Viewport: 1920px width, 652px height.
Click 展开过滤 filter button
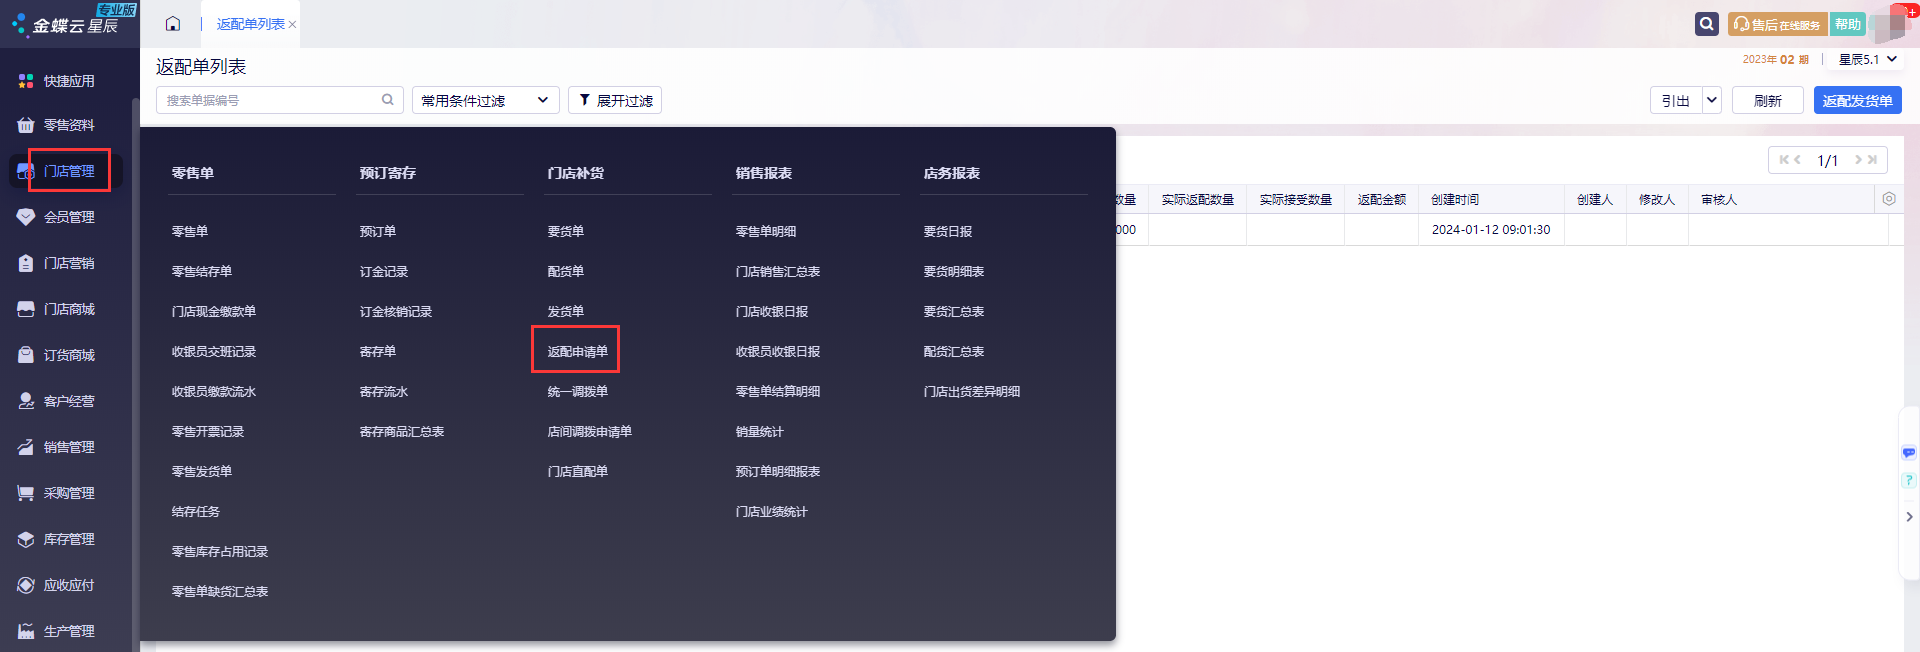click(615, 100)
